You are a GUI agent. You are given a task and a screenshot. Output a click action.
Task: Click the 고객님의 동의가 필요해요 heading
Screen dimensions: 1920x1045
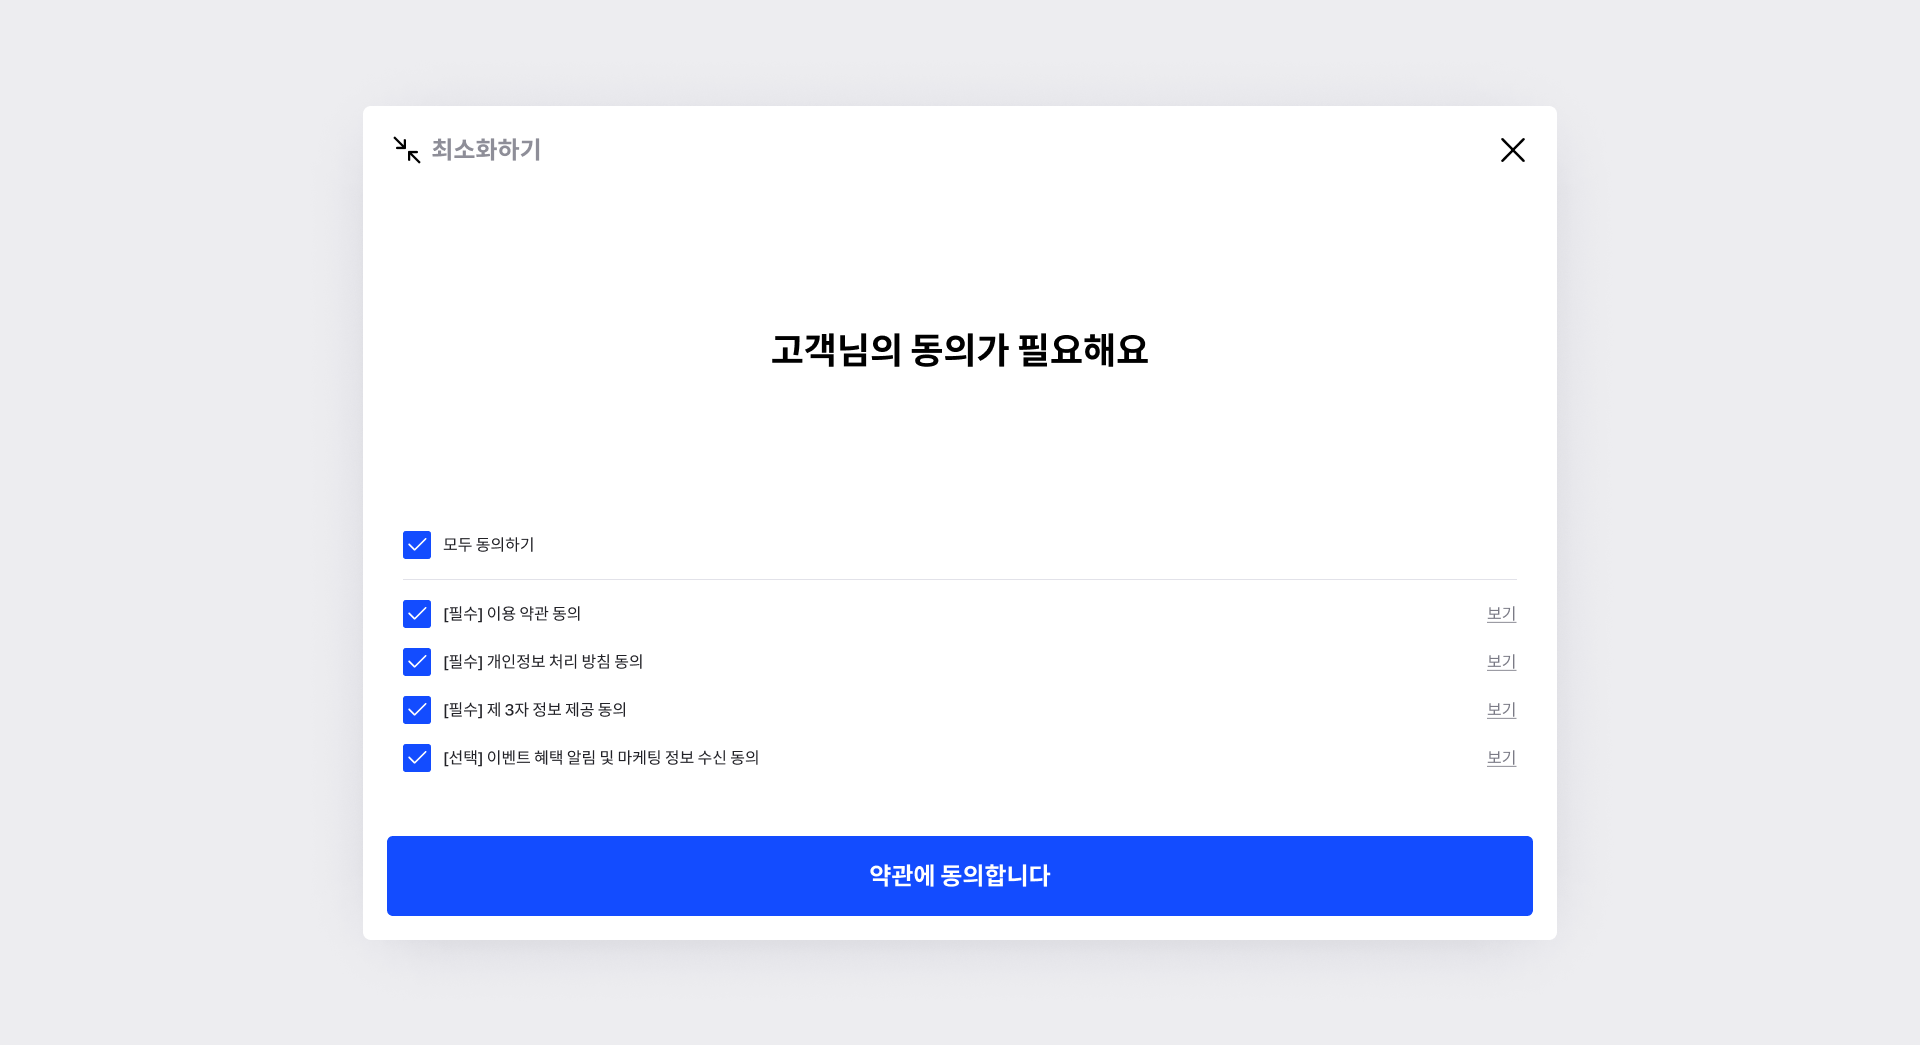[x=960, y=350]
